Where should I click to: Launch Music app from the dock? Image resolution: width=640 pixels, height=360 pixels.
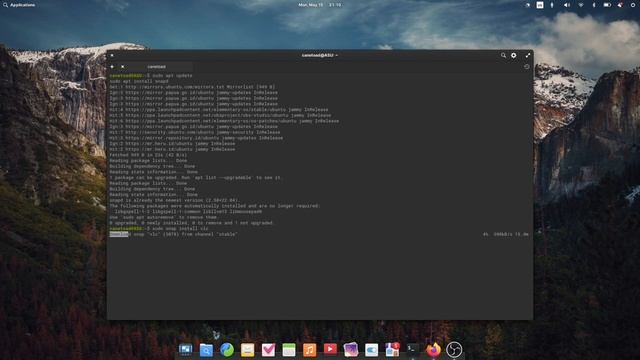tap(309, 349)
